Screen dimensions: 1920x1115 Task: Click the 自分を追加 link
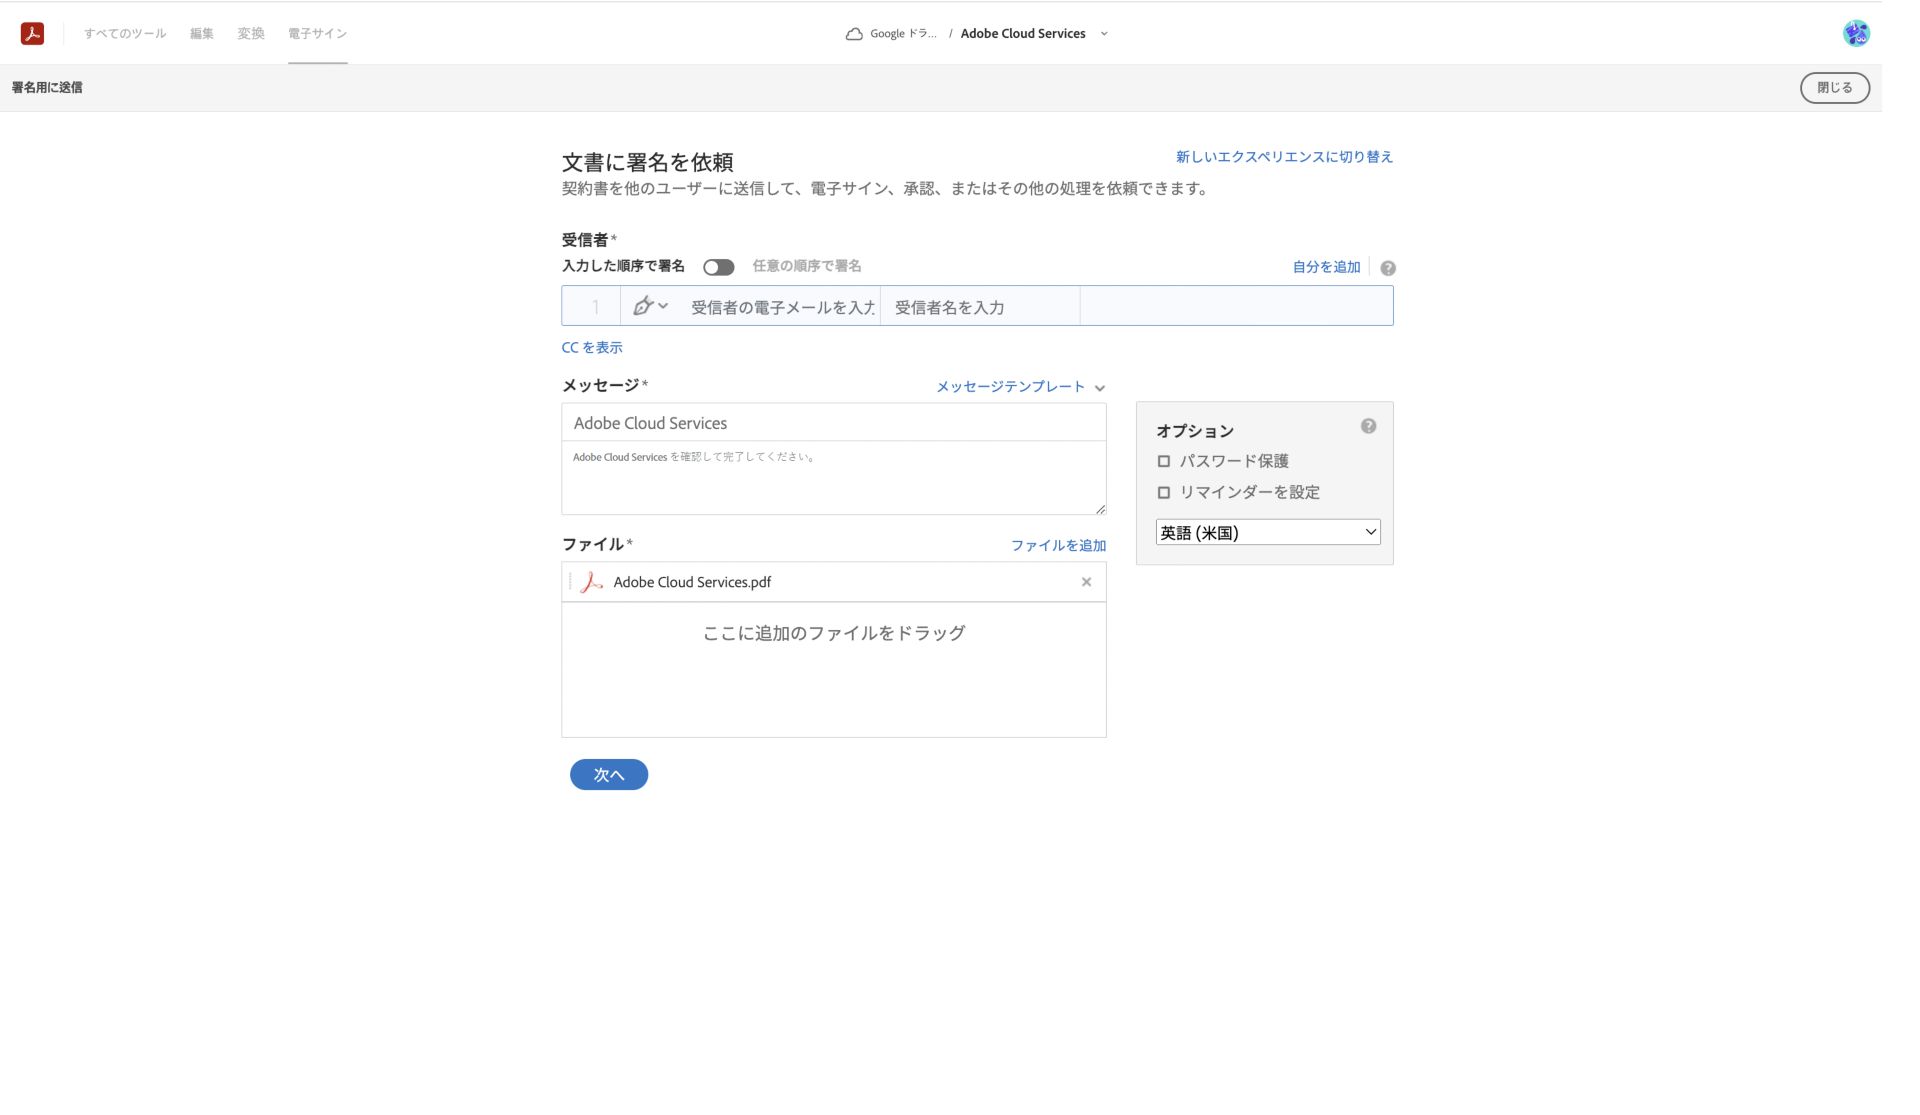(1326, 267)
